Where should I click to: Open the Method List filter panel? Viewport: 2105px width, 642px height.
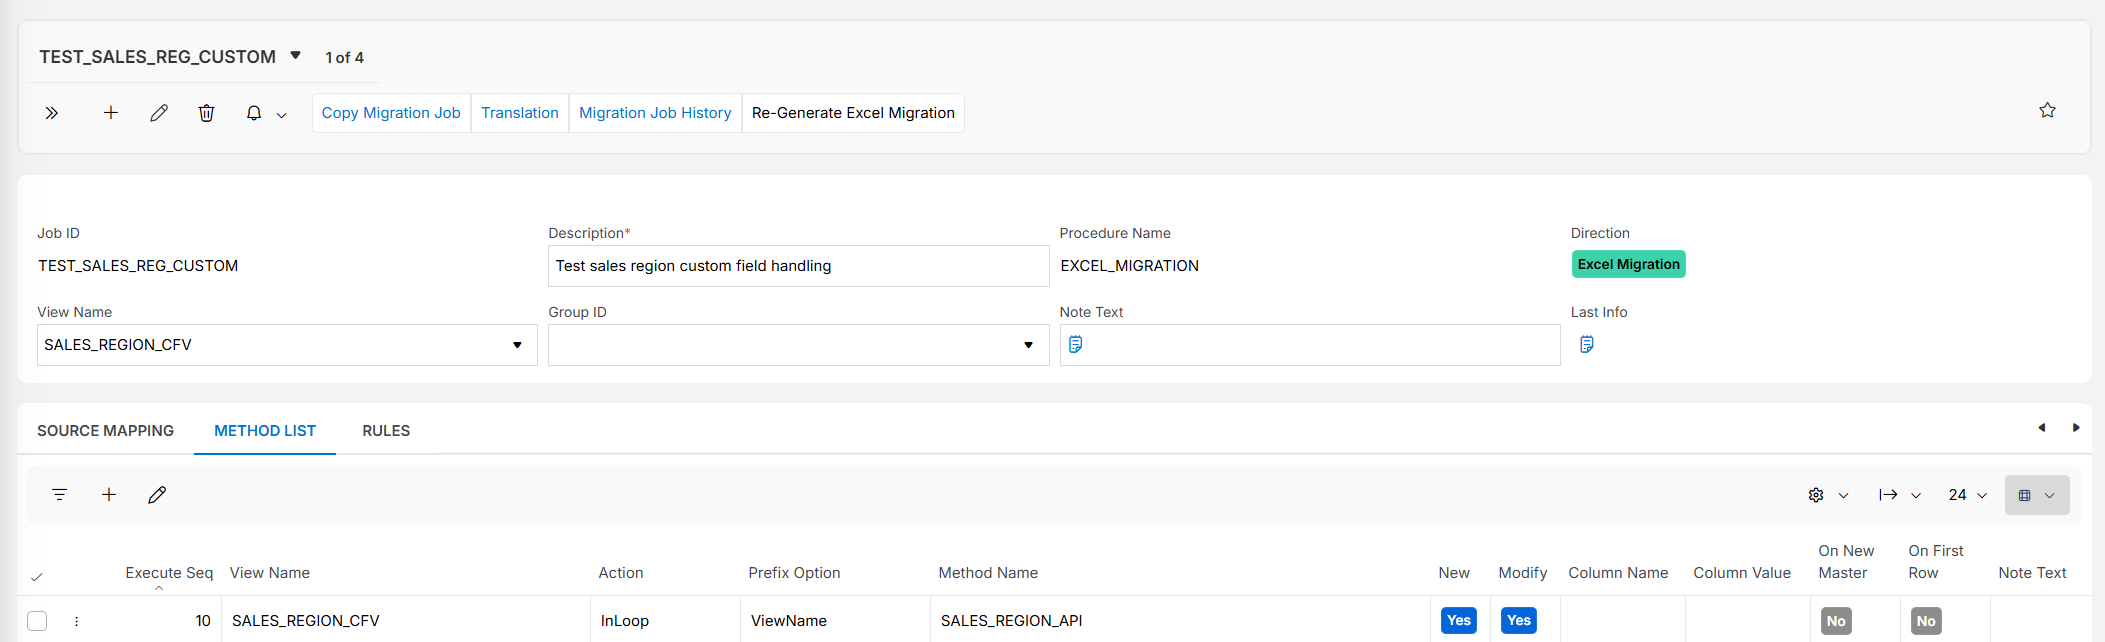click(x=60, y=495)
